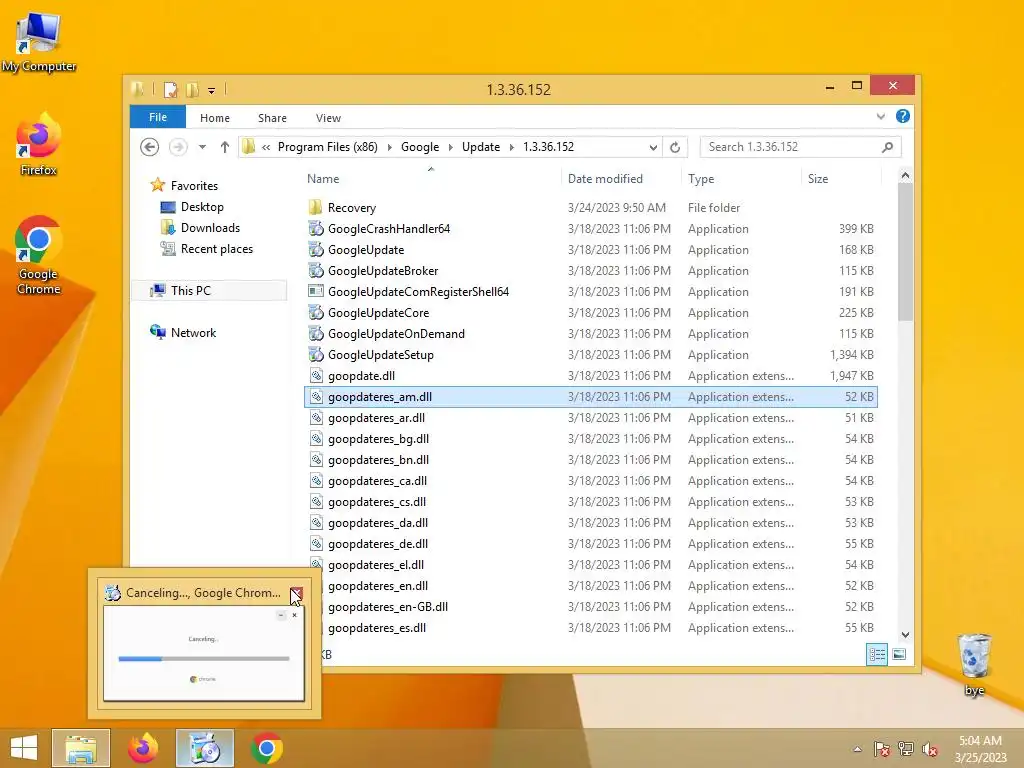Select the bye recycle bin icon
Screen dimensions: 1024x768
[x=974, y=665]
